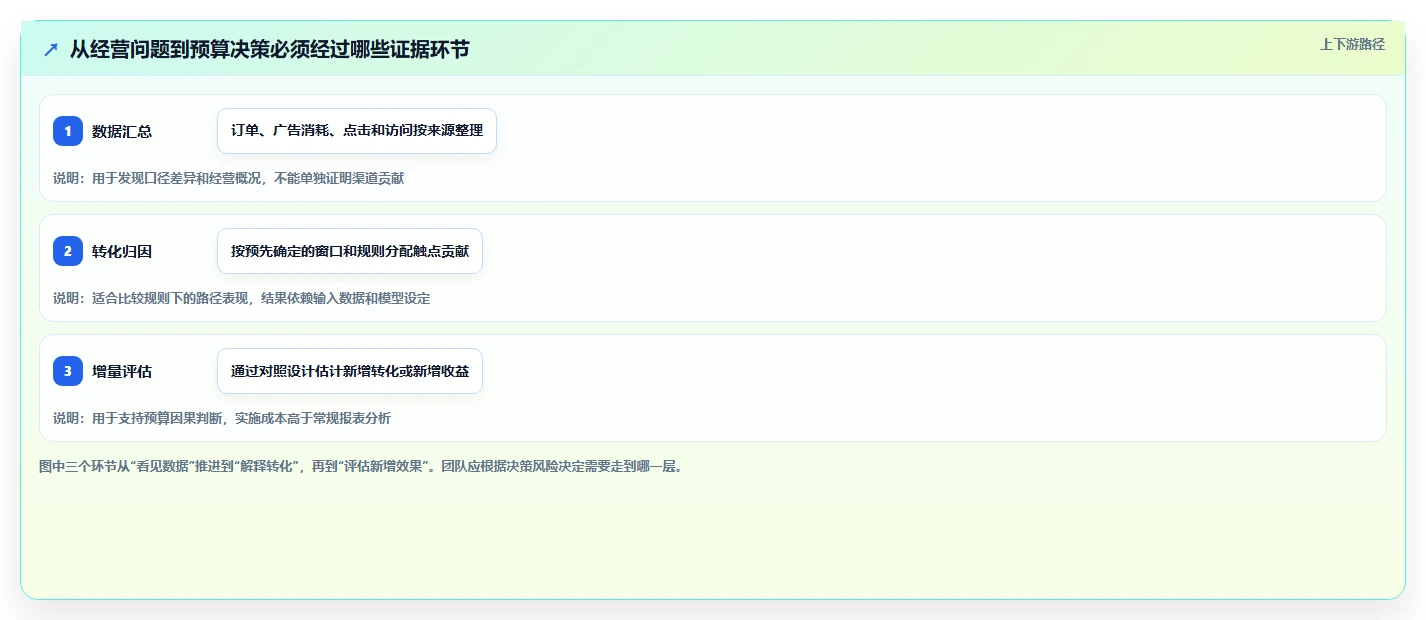
Task: Click the 订单、广告消耗、点击和访问按来源整理 box
Action: tap(357, 131)
